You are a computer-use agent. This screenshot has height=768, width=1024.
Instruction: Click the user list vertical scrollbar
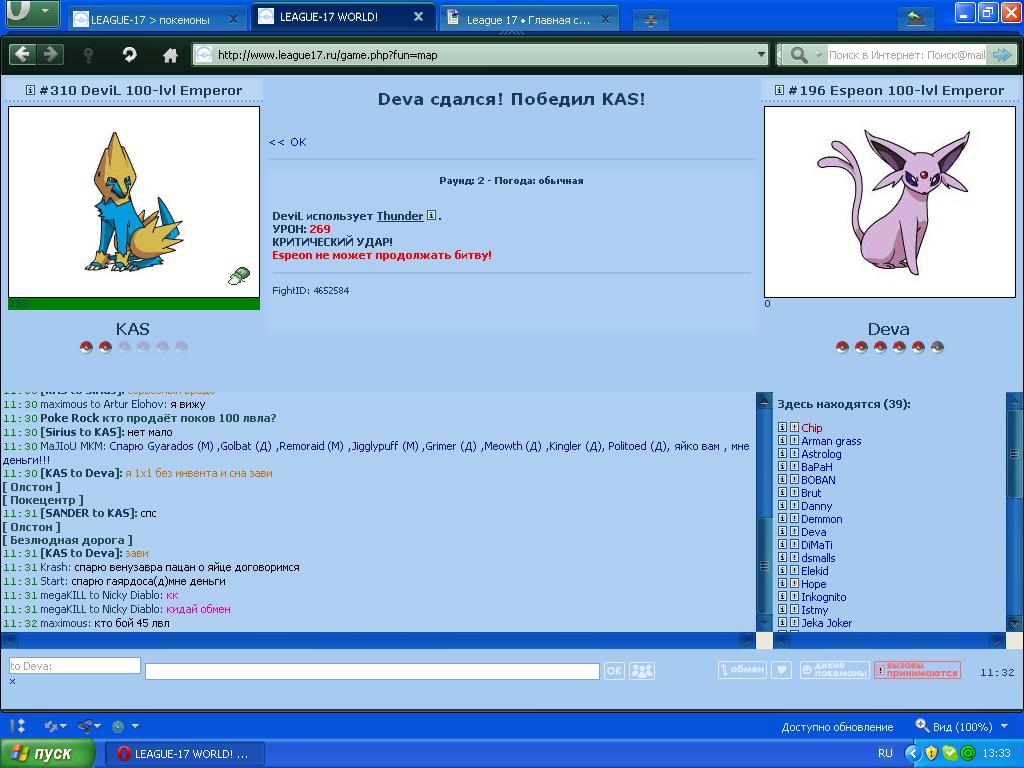pos(1014,511)
